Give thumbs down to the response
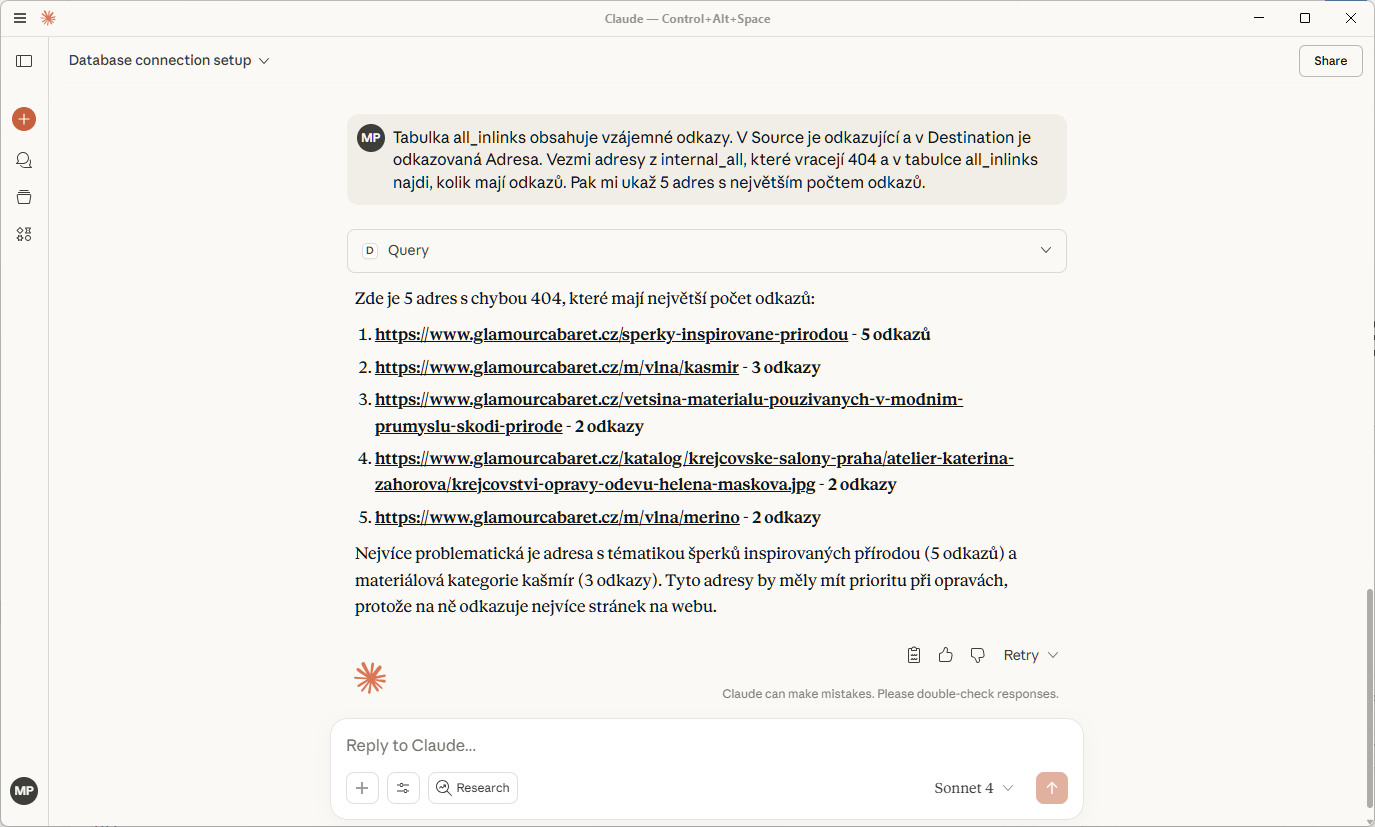Image resolution: width=1375 pixels, height=827 pixels. (978, 655)
